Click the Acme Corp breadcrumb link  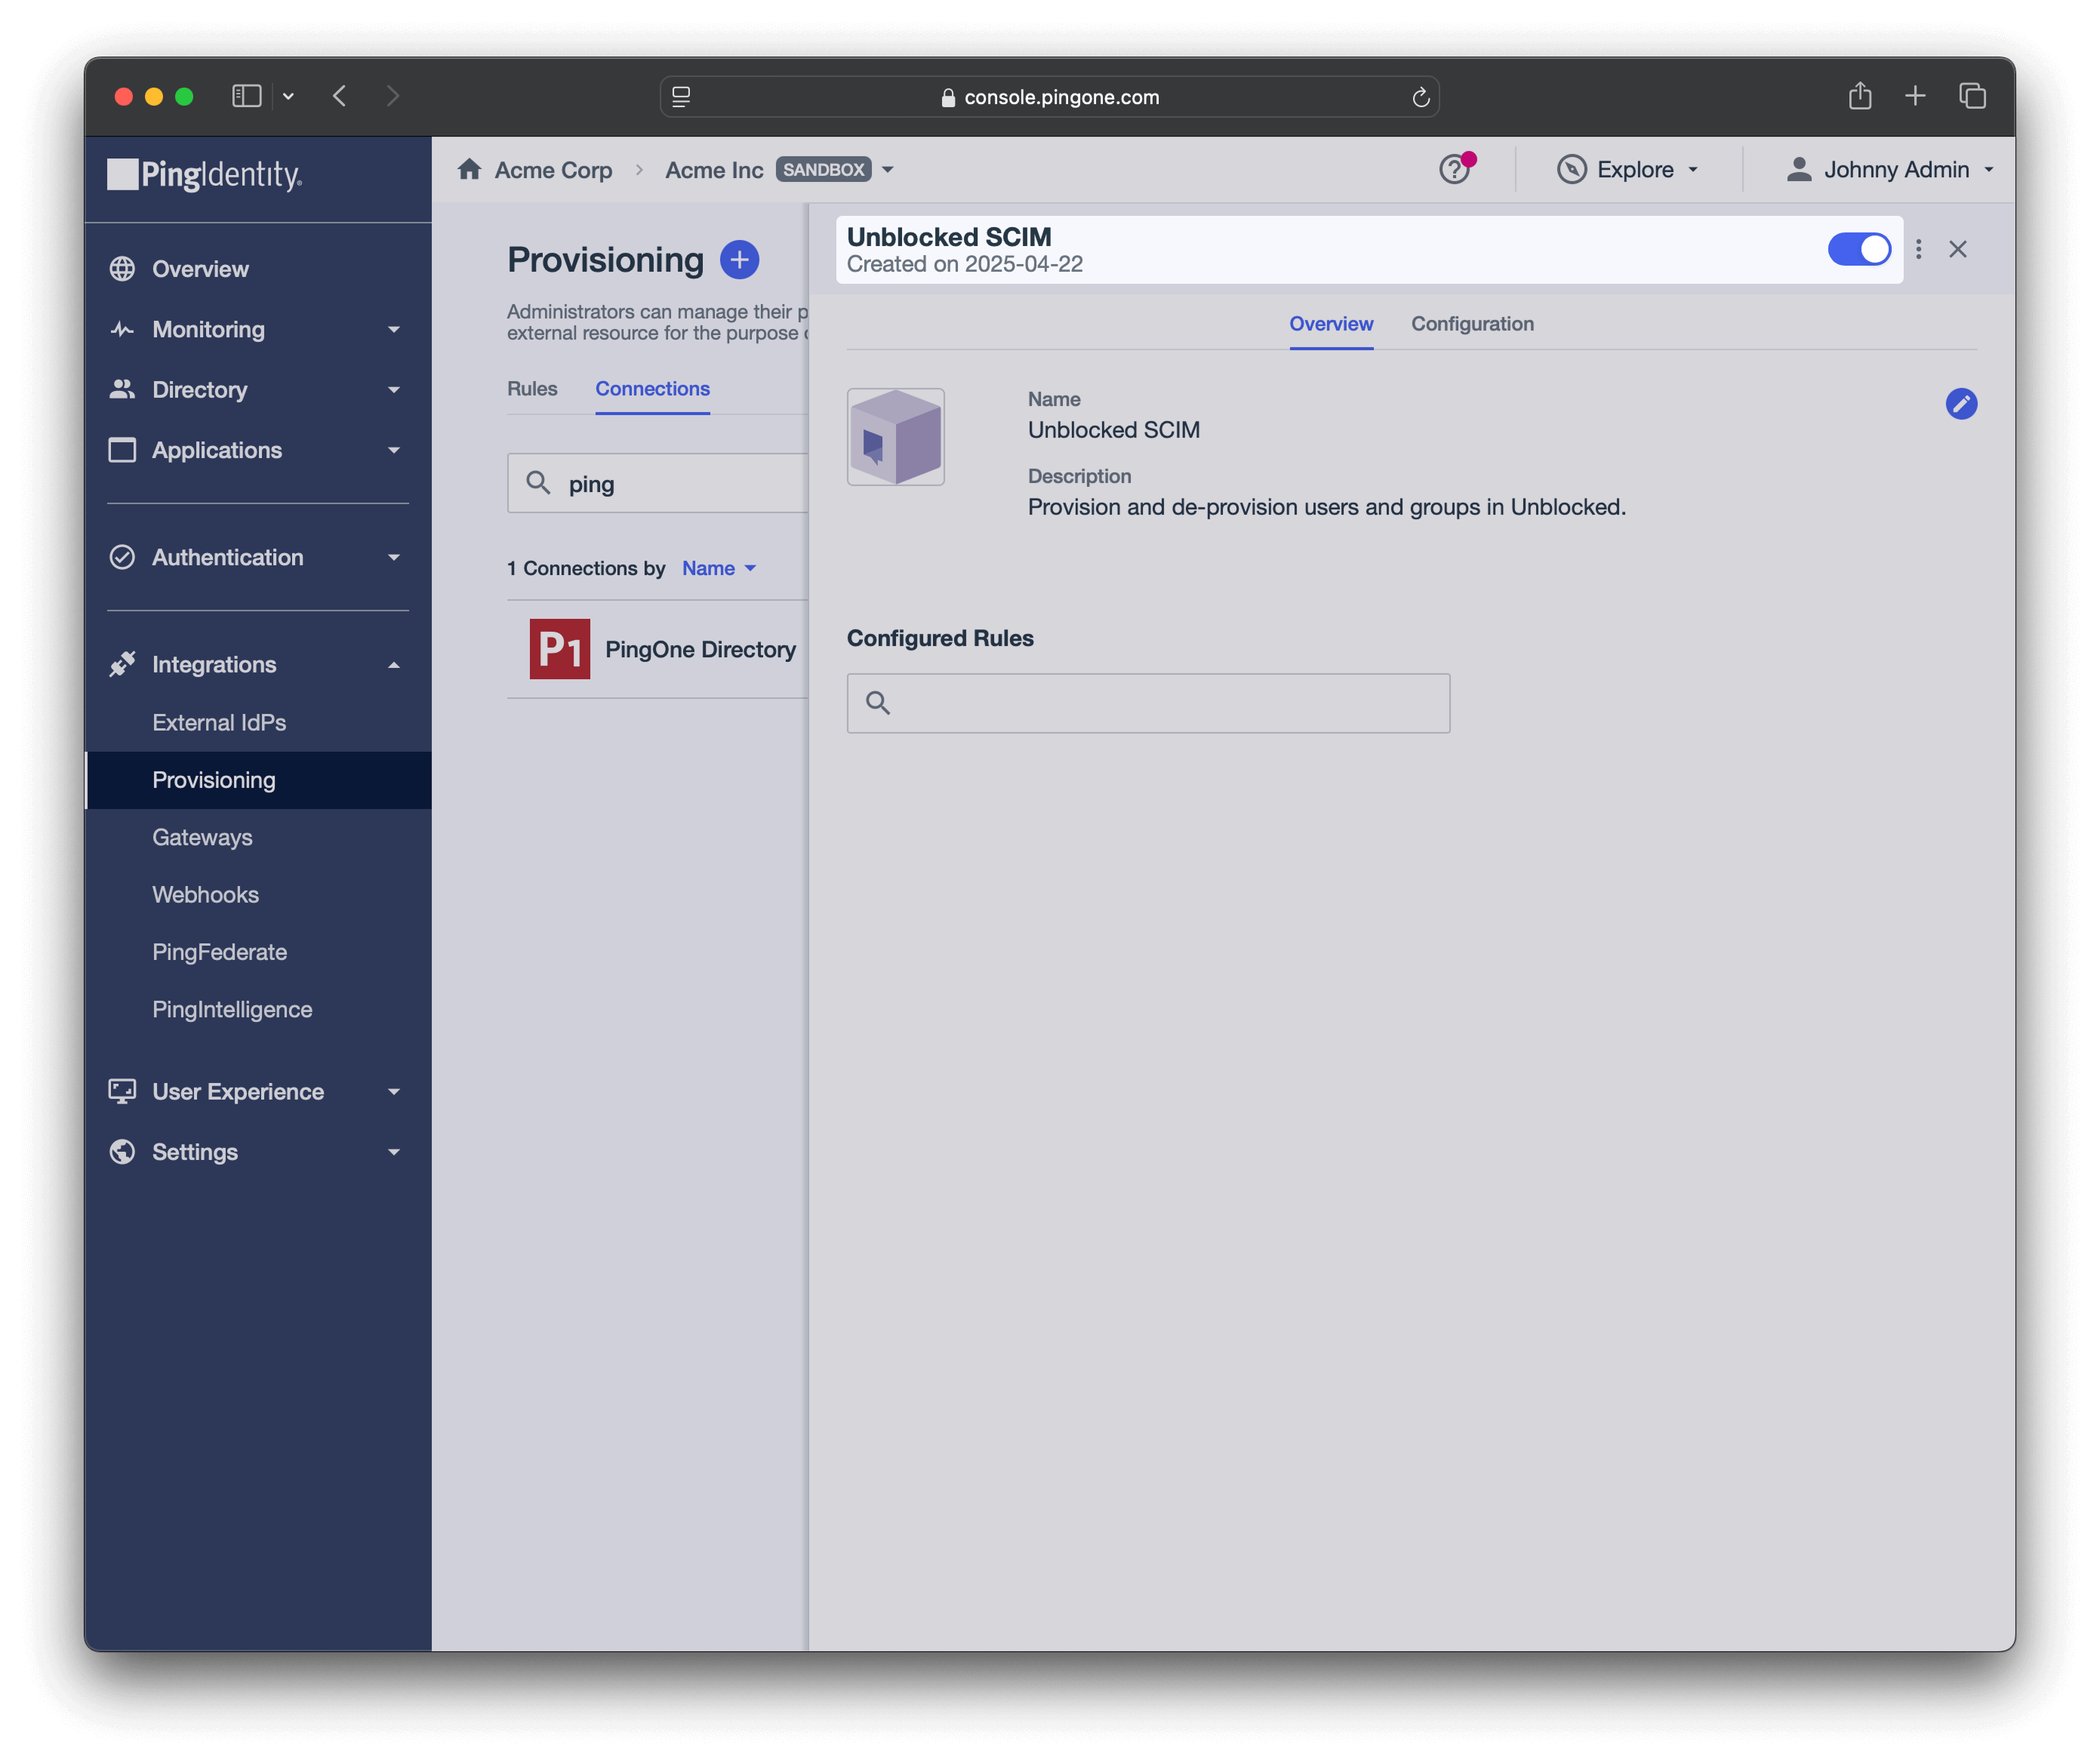[553, 170]
